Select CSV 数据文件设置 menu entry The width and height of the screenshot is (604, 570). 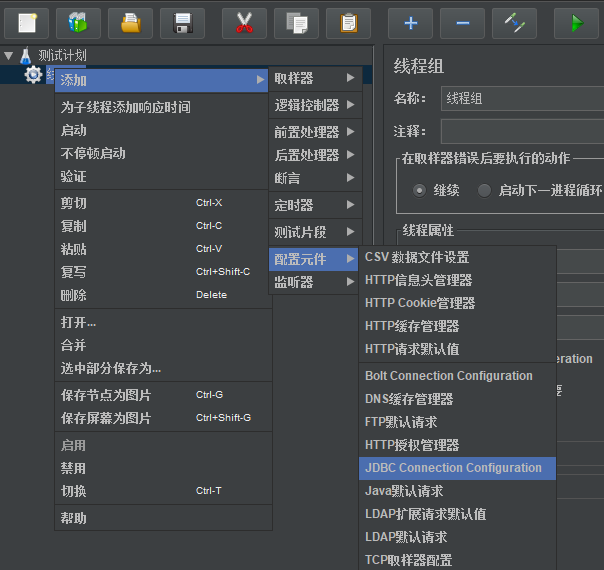point(416,257)
